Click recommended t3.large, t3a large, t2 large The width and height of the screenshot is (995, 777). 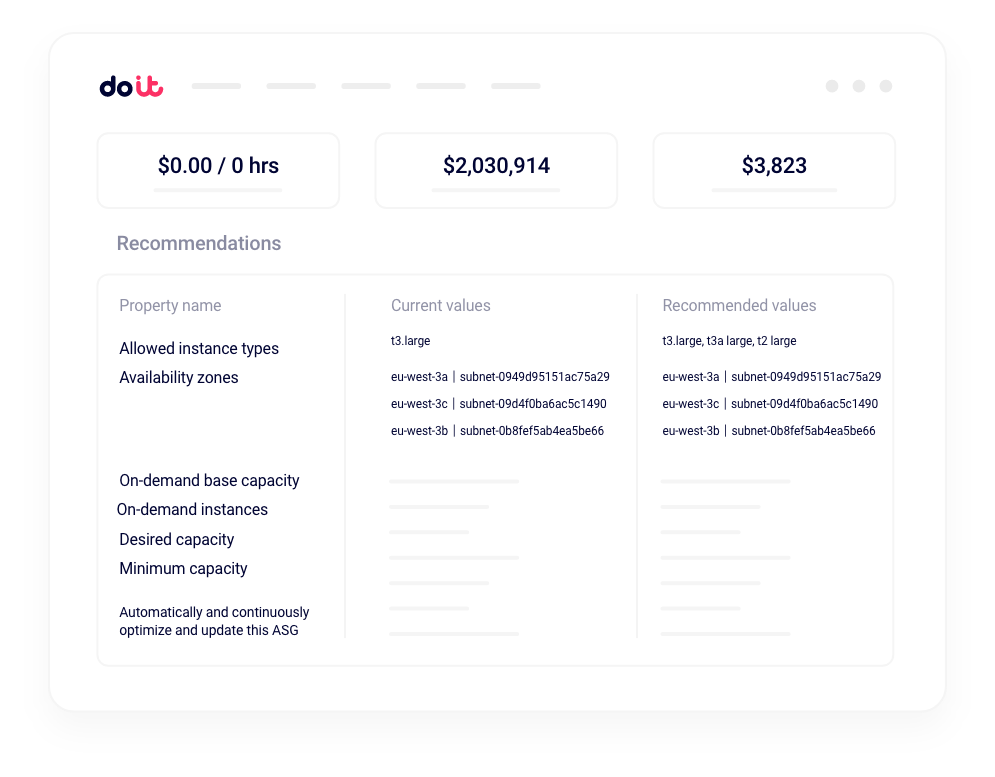(729, 341)
